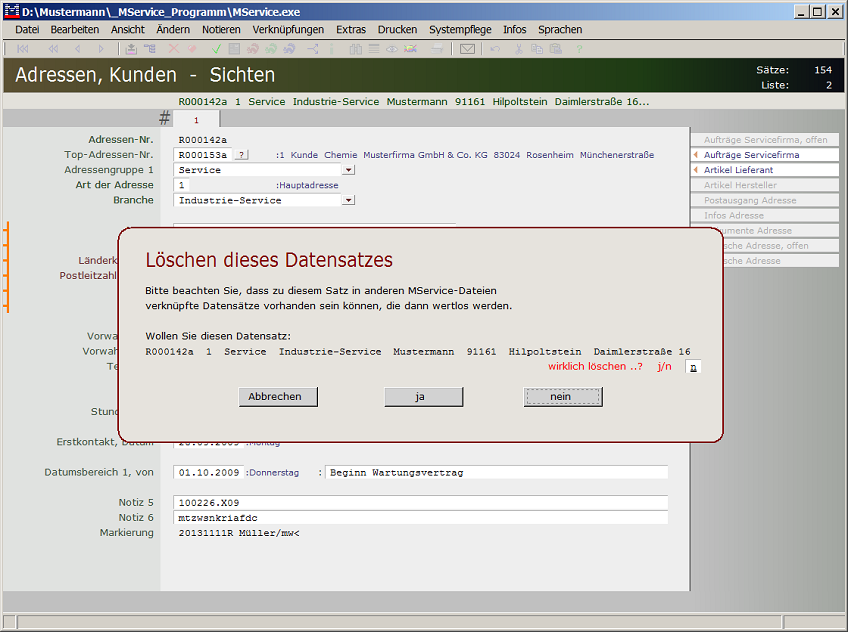Open Aufträge Servicefirma in the sidebar

coord(766,155)
